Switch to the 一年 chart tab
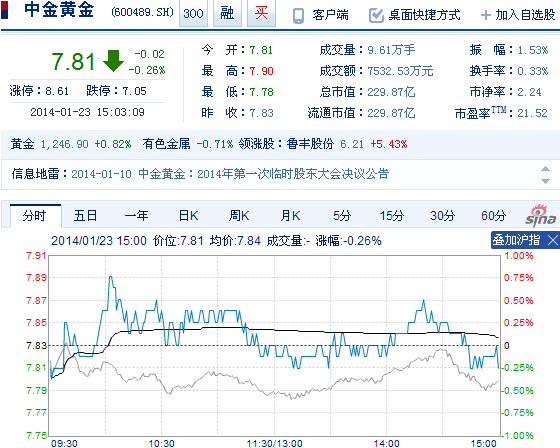The height and width of the screenshot is (448, 560). click(136, 216)
